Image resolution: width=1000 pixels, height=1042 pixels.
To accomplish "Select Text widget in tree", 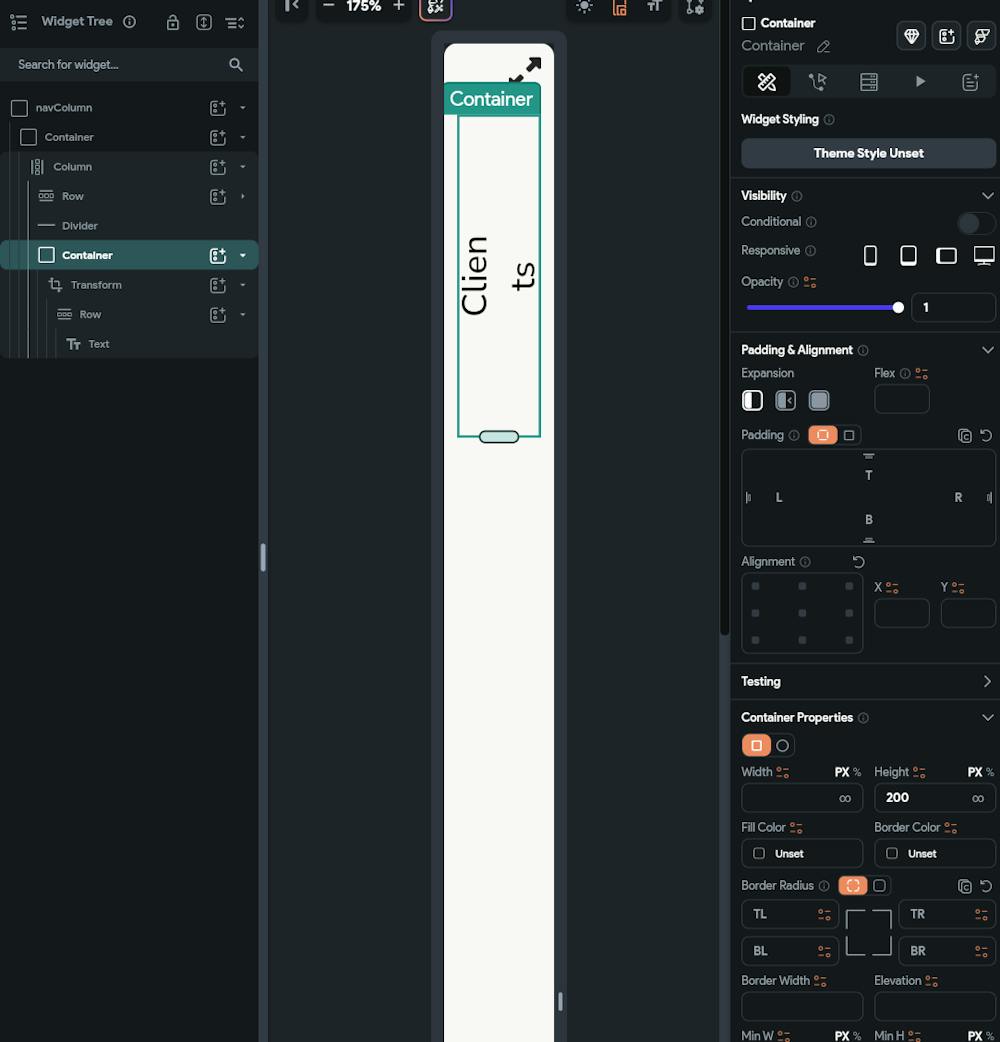I will (130, 344).
